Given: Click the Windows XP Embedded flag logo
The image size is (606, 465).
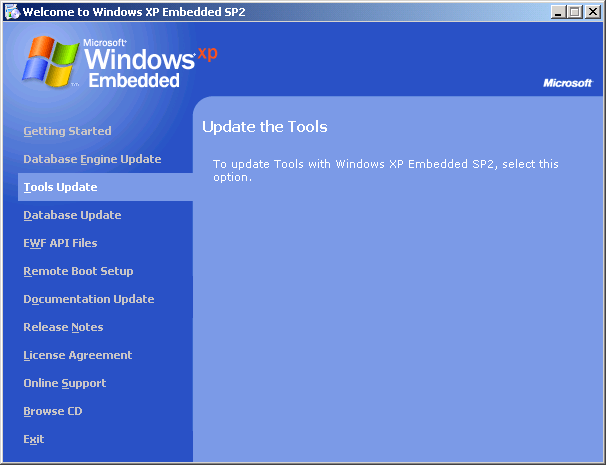Looking at the screenshot, I should point(50,61).
